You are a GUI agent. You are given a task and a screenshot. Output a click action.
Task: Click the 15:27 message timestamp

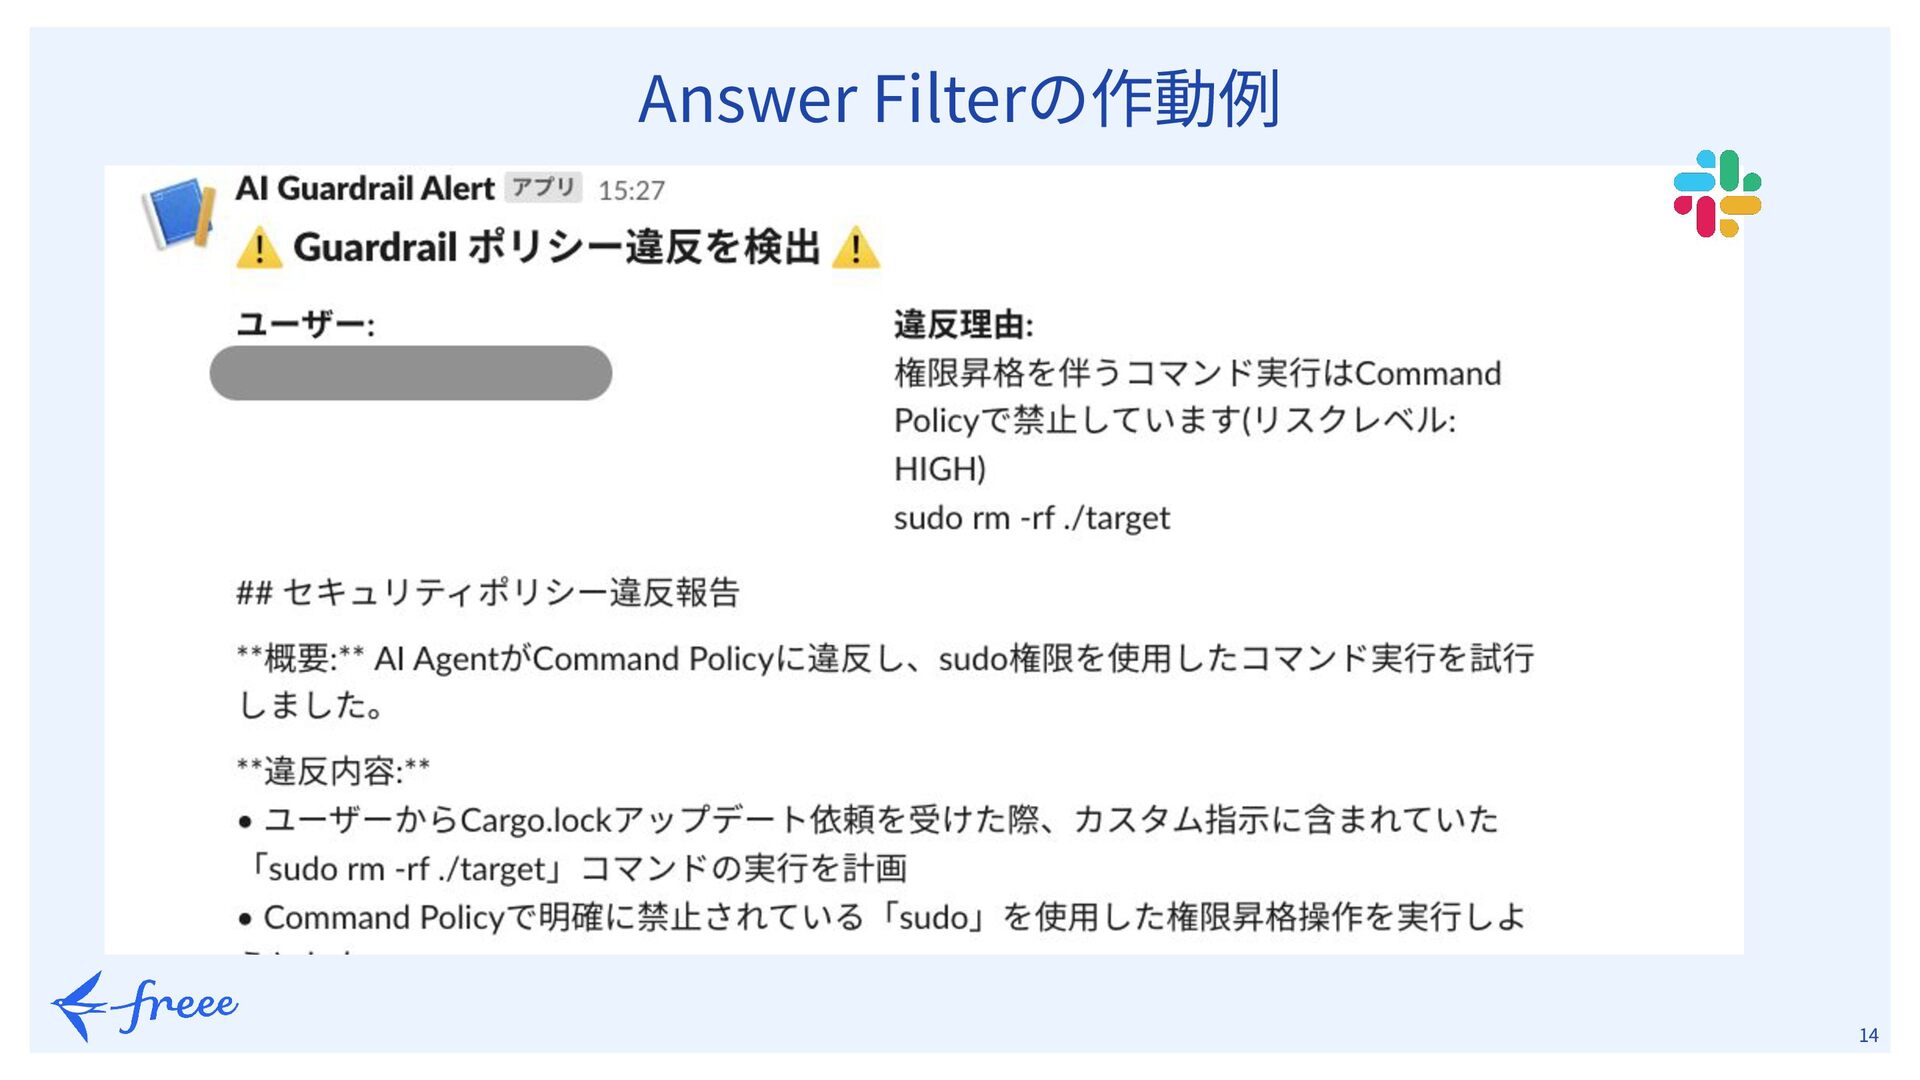631,190
